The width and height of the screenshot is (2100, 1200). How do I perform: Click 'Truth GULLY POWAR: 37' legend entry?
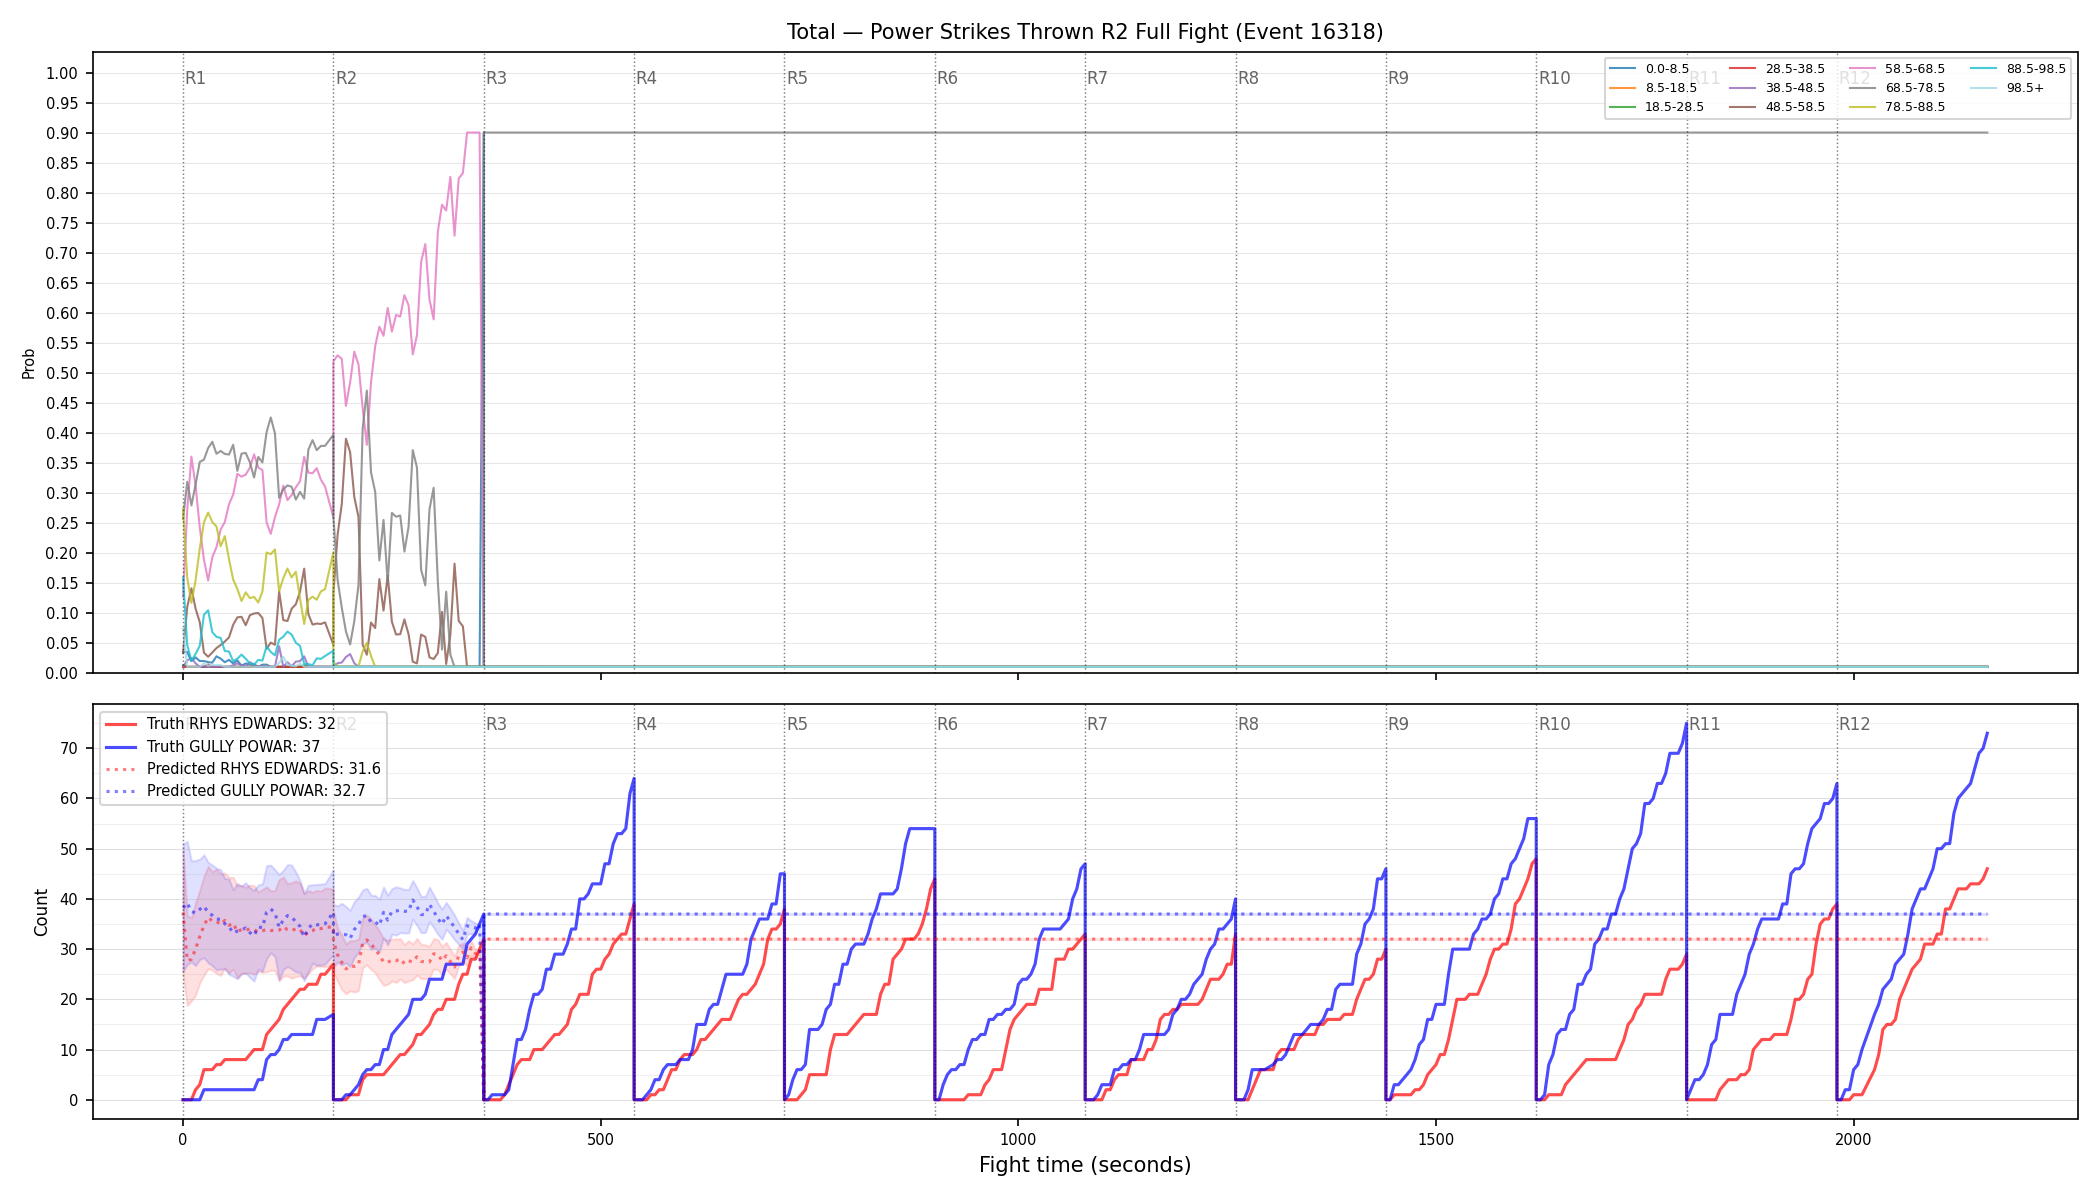tap(213, 746)
